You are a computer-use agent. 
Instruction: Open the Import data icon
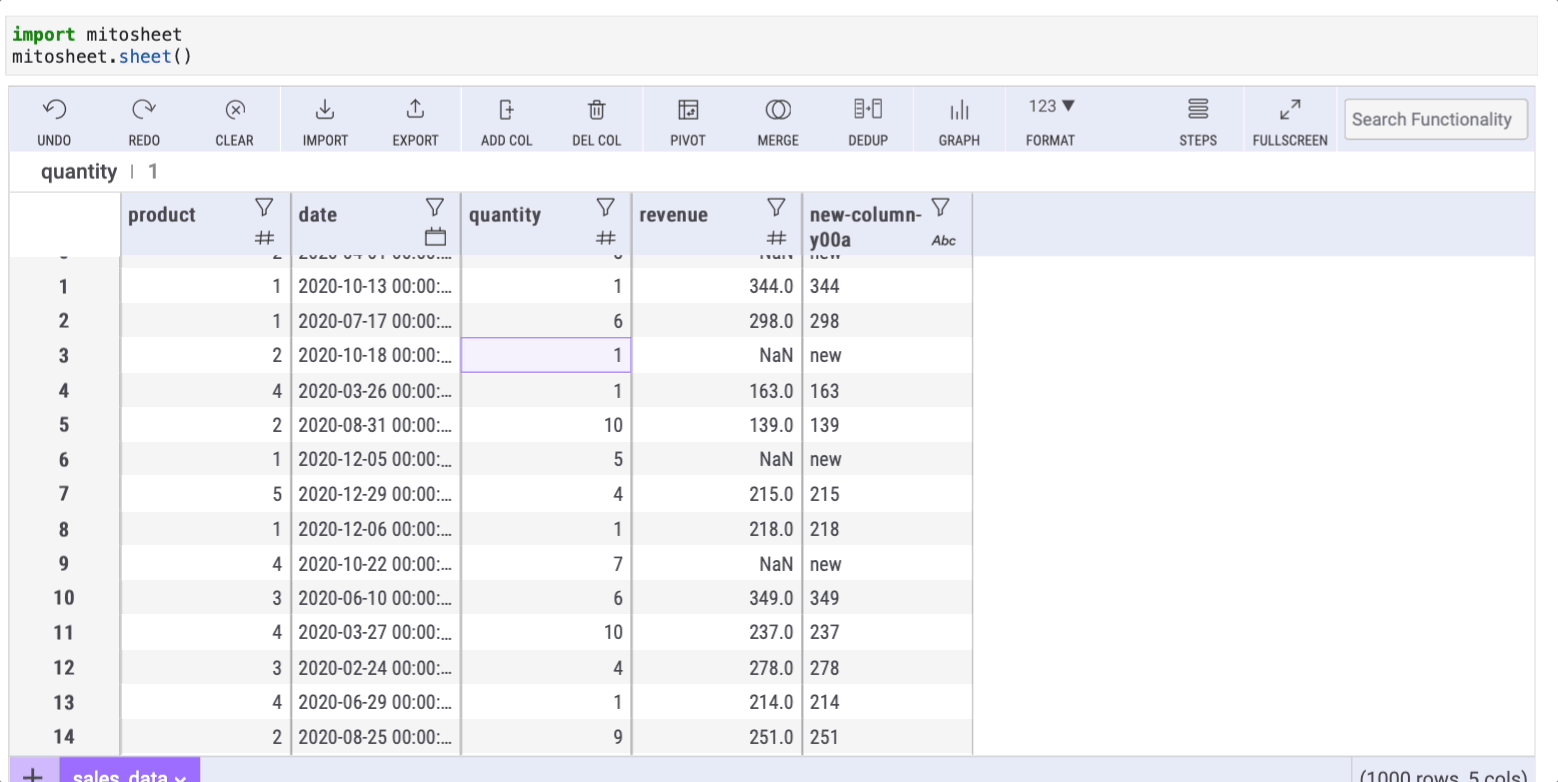click(x=325, y=110)
